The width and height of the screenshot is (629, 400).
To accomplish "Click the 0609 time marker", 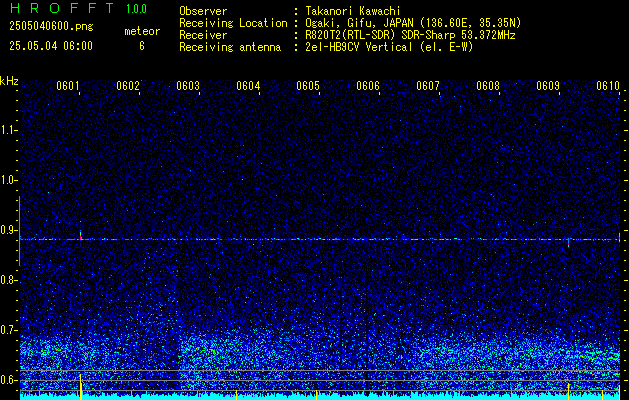I will 548,86.
